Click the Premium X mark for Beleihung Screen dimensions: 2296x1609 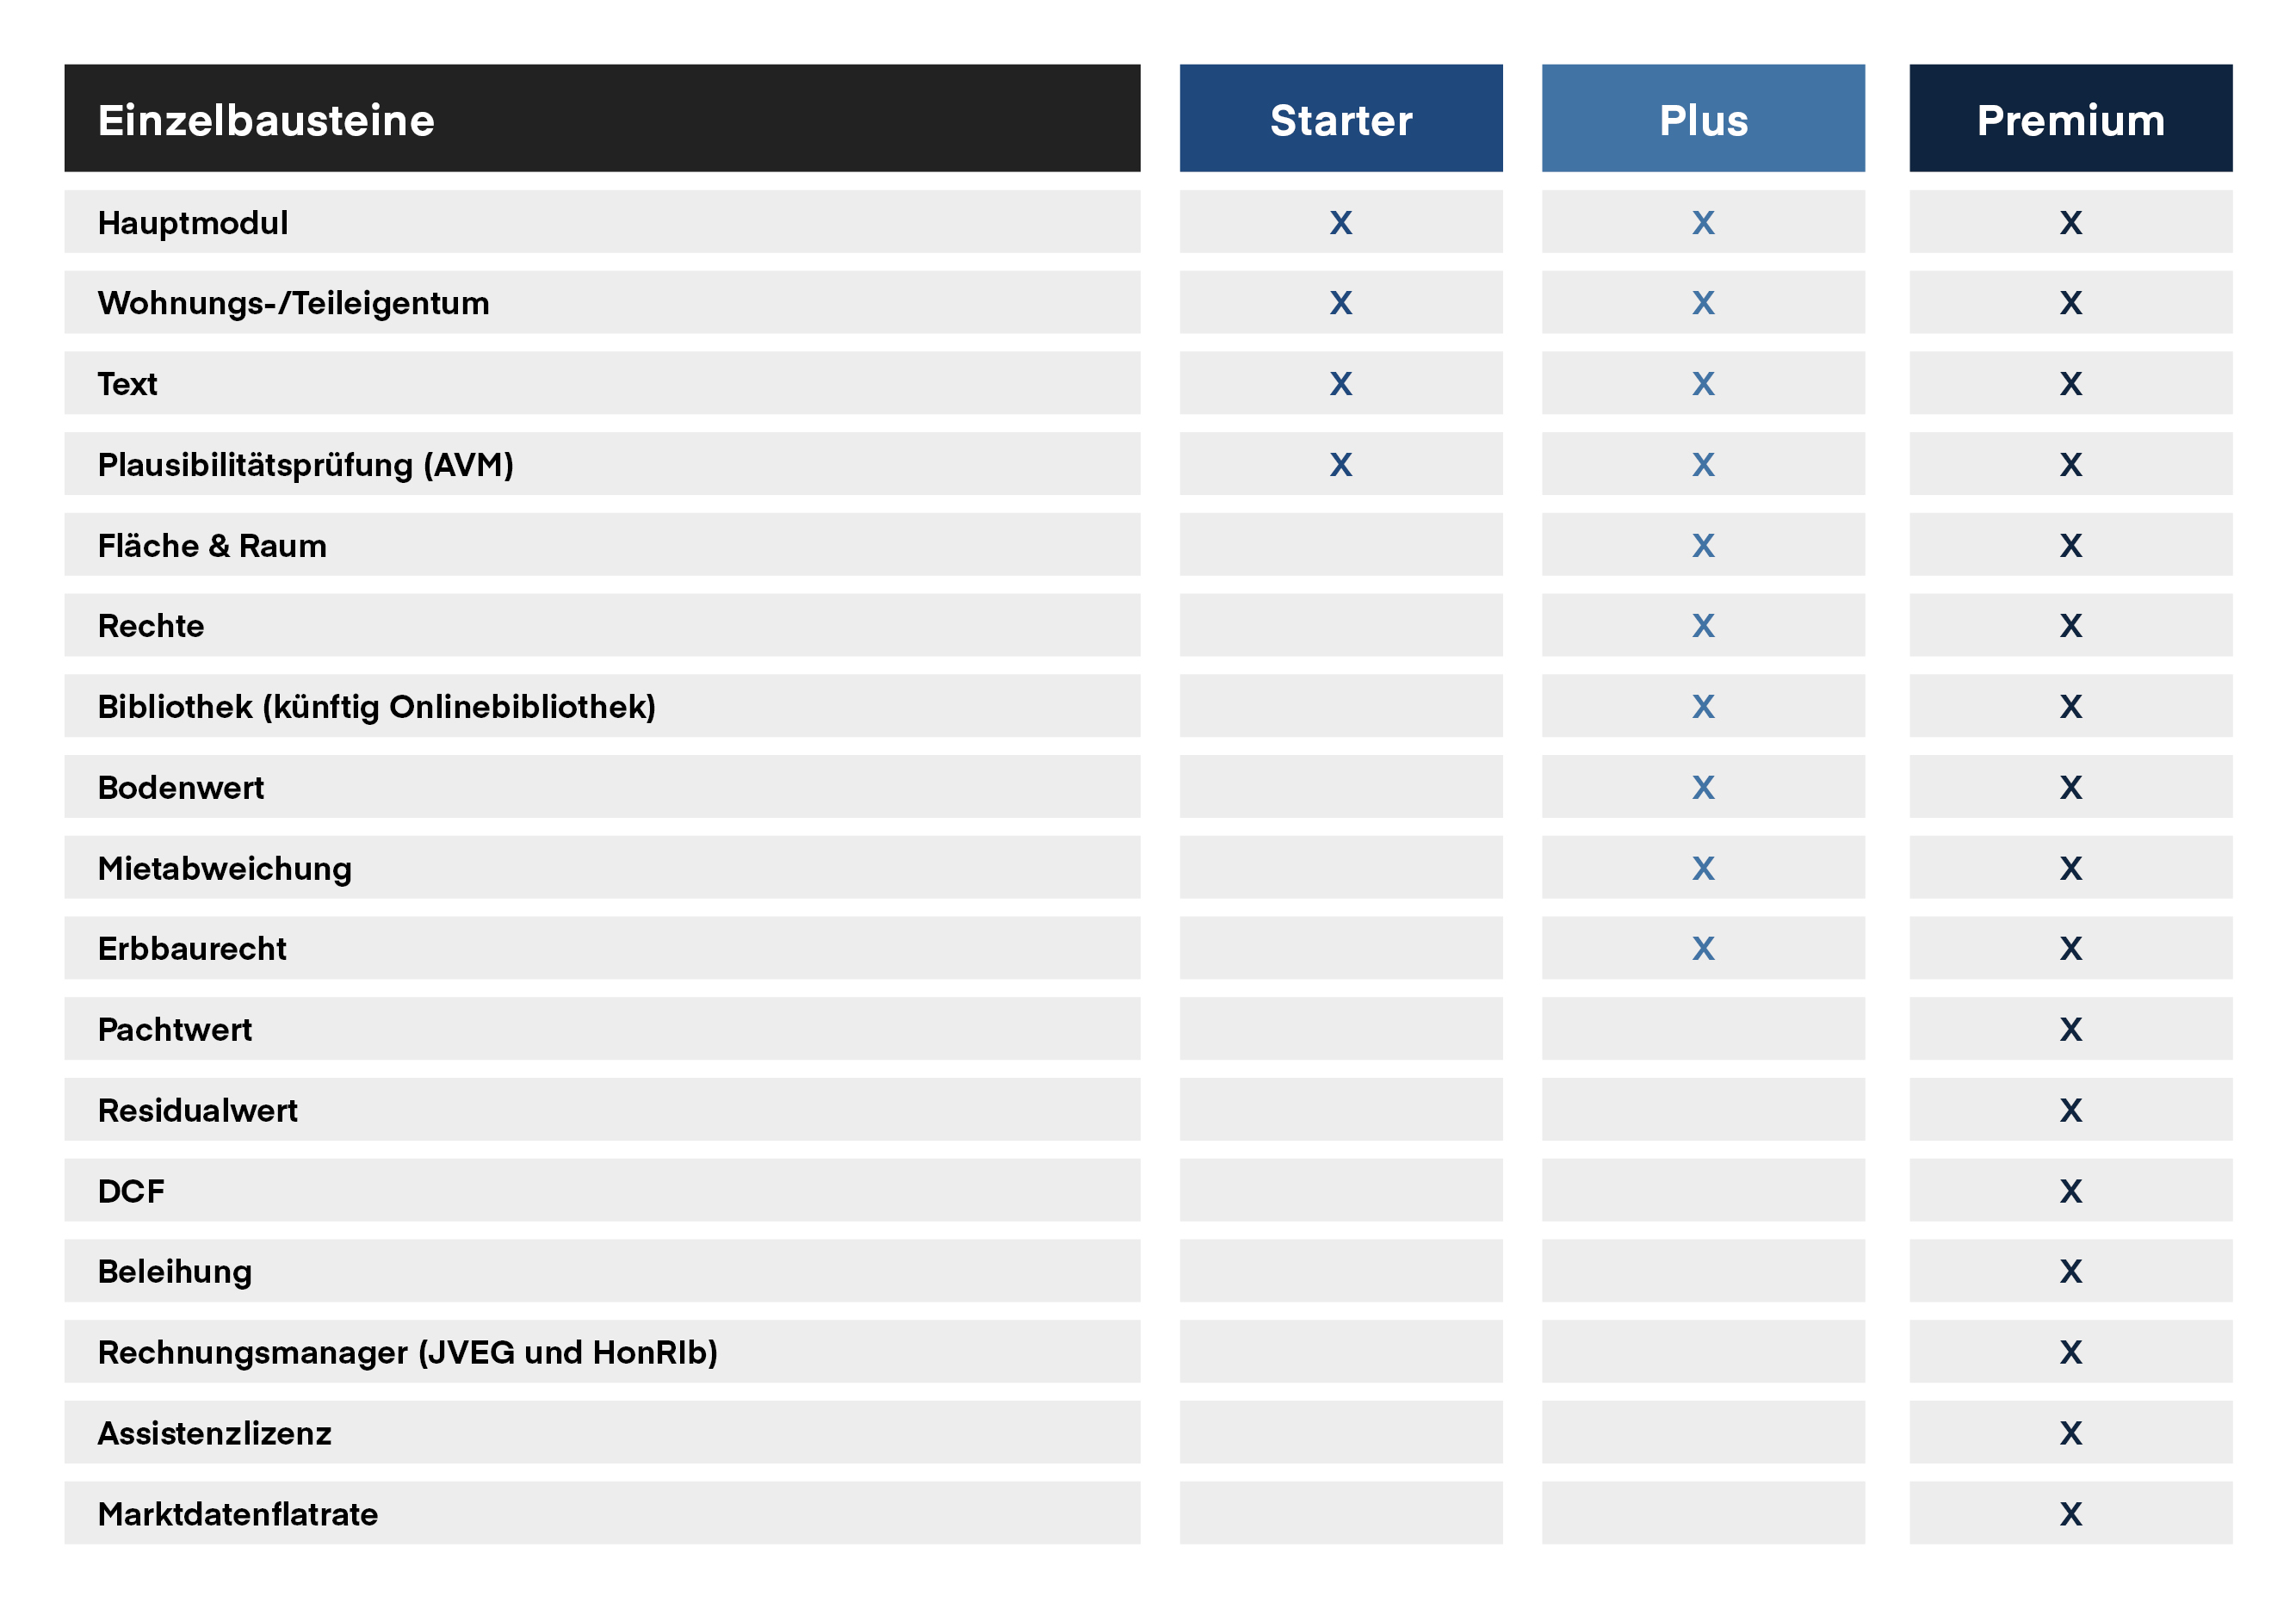pyautogui.click(x=2070, y=1271)
